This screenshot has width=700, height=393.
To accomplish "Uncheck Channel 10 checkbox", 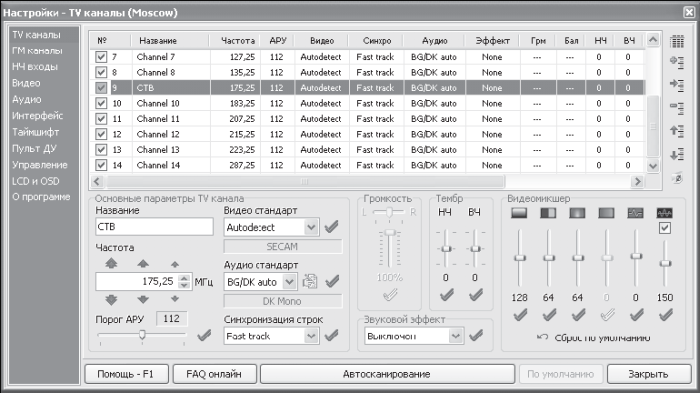I will [x=101, y=103].
